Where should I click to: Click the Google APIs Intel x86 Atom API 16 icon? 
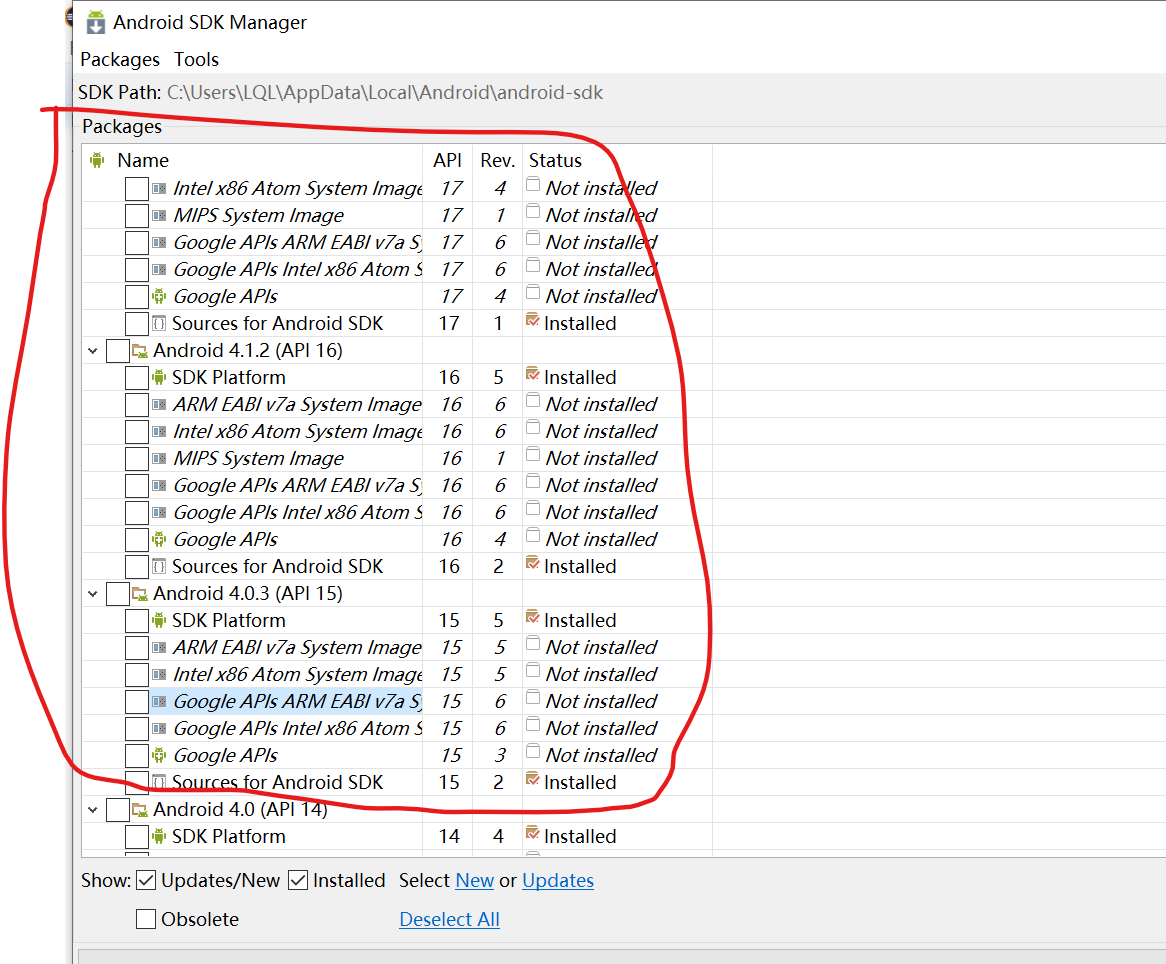click(x=159, y=512)
